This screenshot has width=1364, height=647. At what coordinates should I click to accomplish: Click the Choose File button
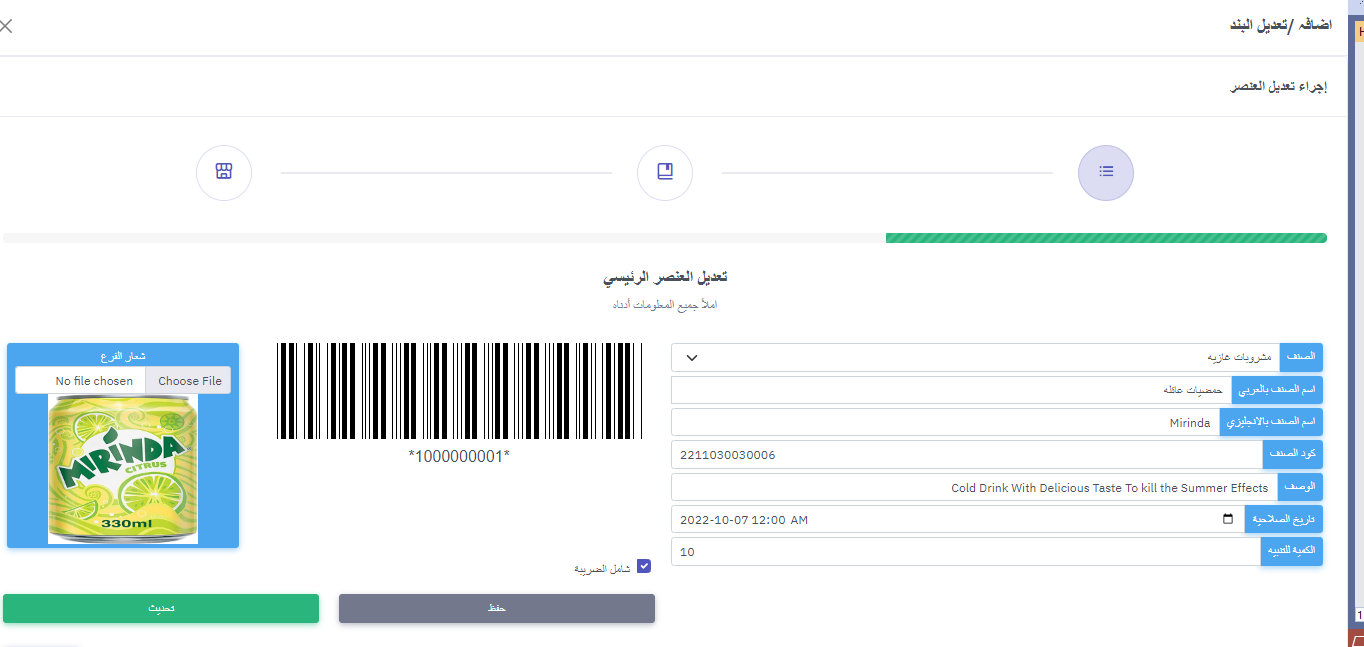(189, 381)
